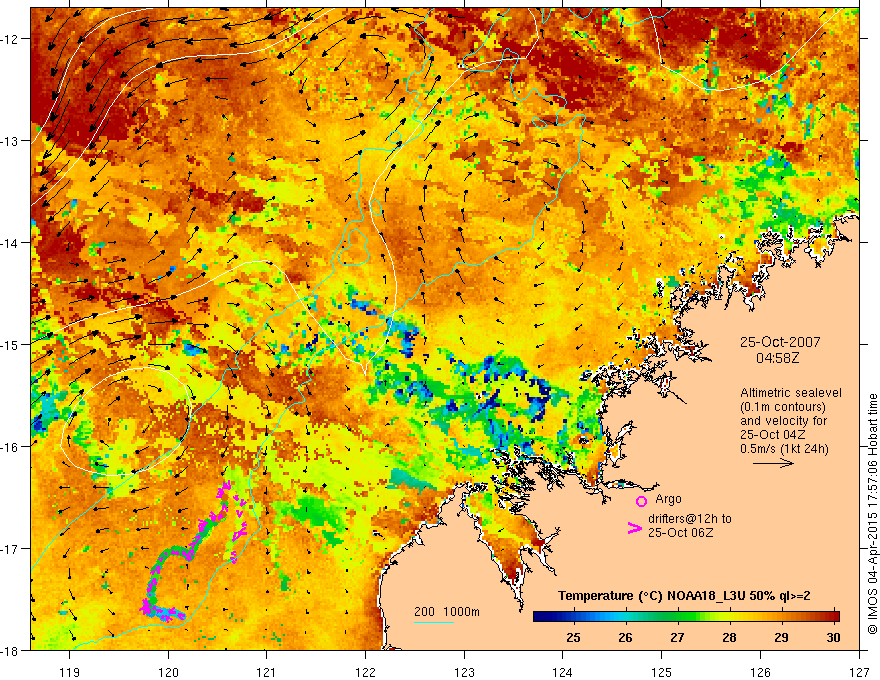This screenshot has width=880, height=680.
Task: Click the Temperature NOAA18_L3U colorbar title
Action: 684,595
